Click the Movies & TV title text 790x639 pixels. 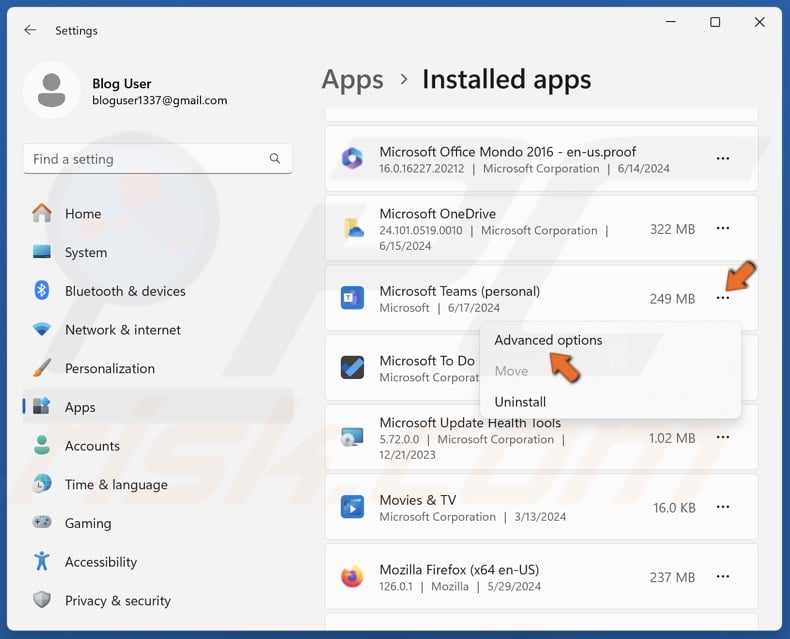418,500
